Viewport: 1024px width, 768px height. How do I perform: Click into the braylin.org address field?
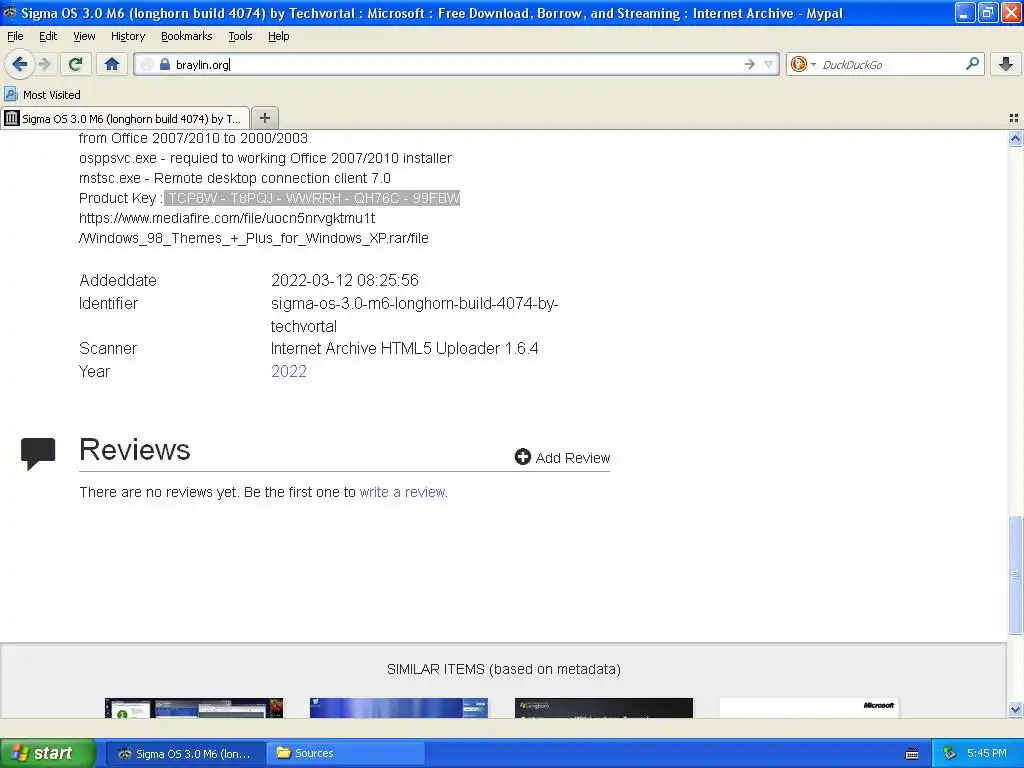[457, 64]
